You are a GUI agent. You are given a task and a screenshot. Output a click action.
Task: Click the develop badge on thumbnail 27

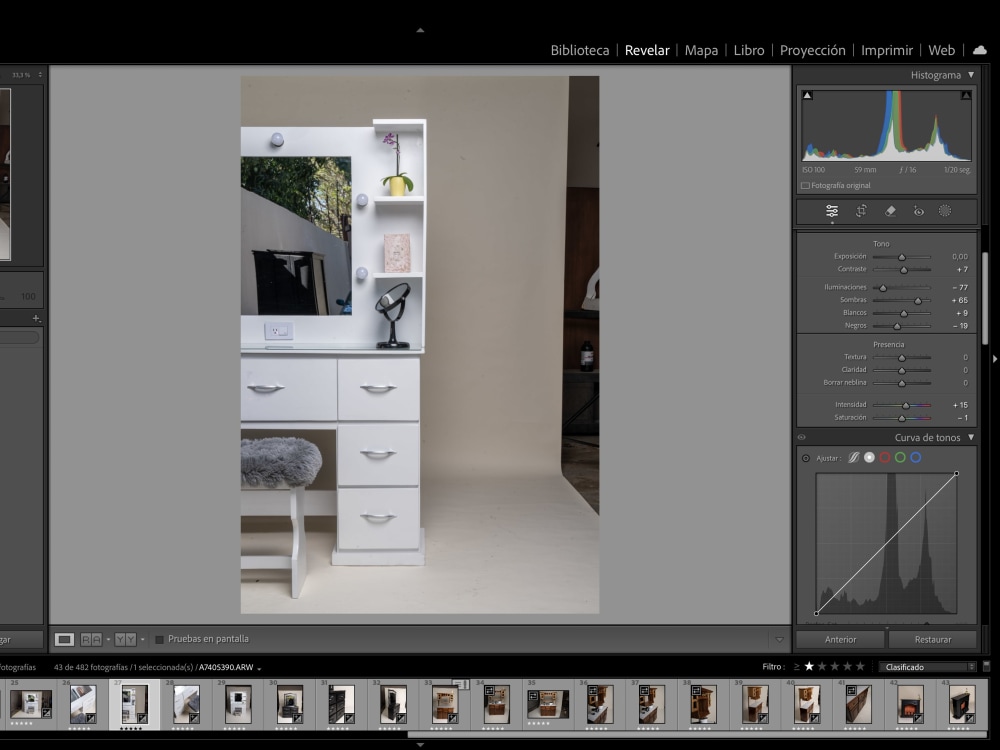click(142, 718)
